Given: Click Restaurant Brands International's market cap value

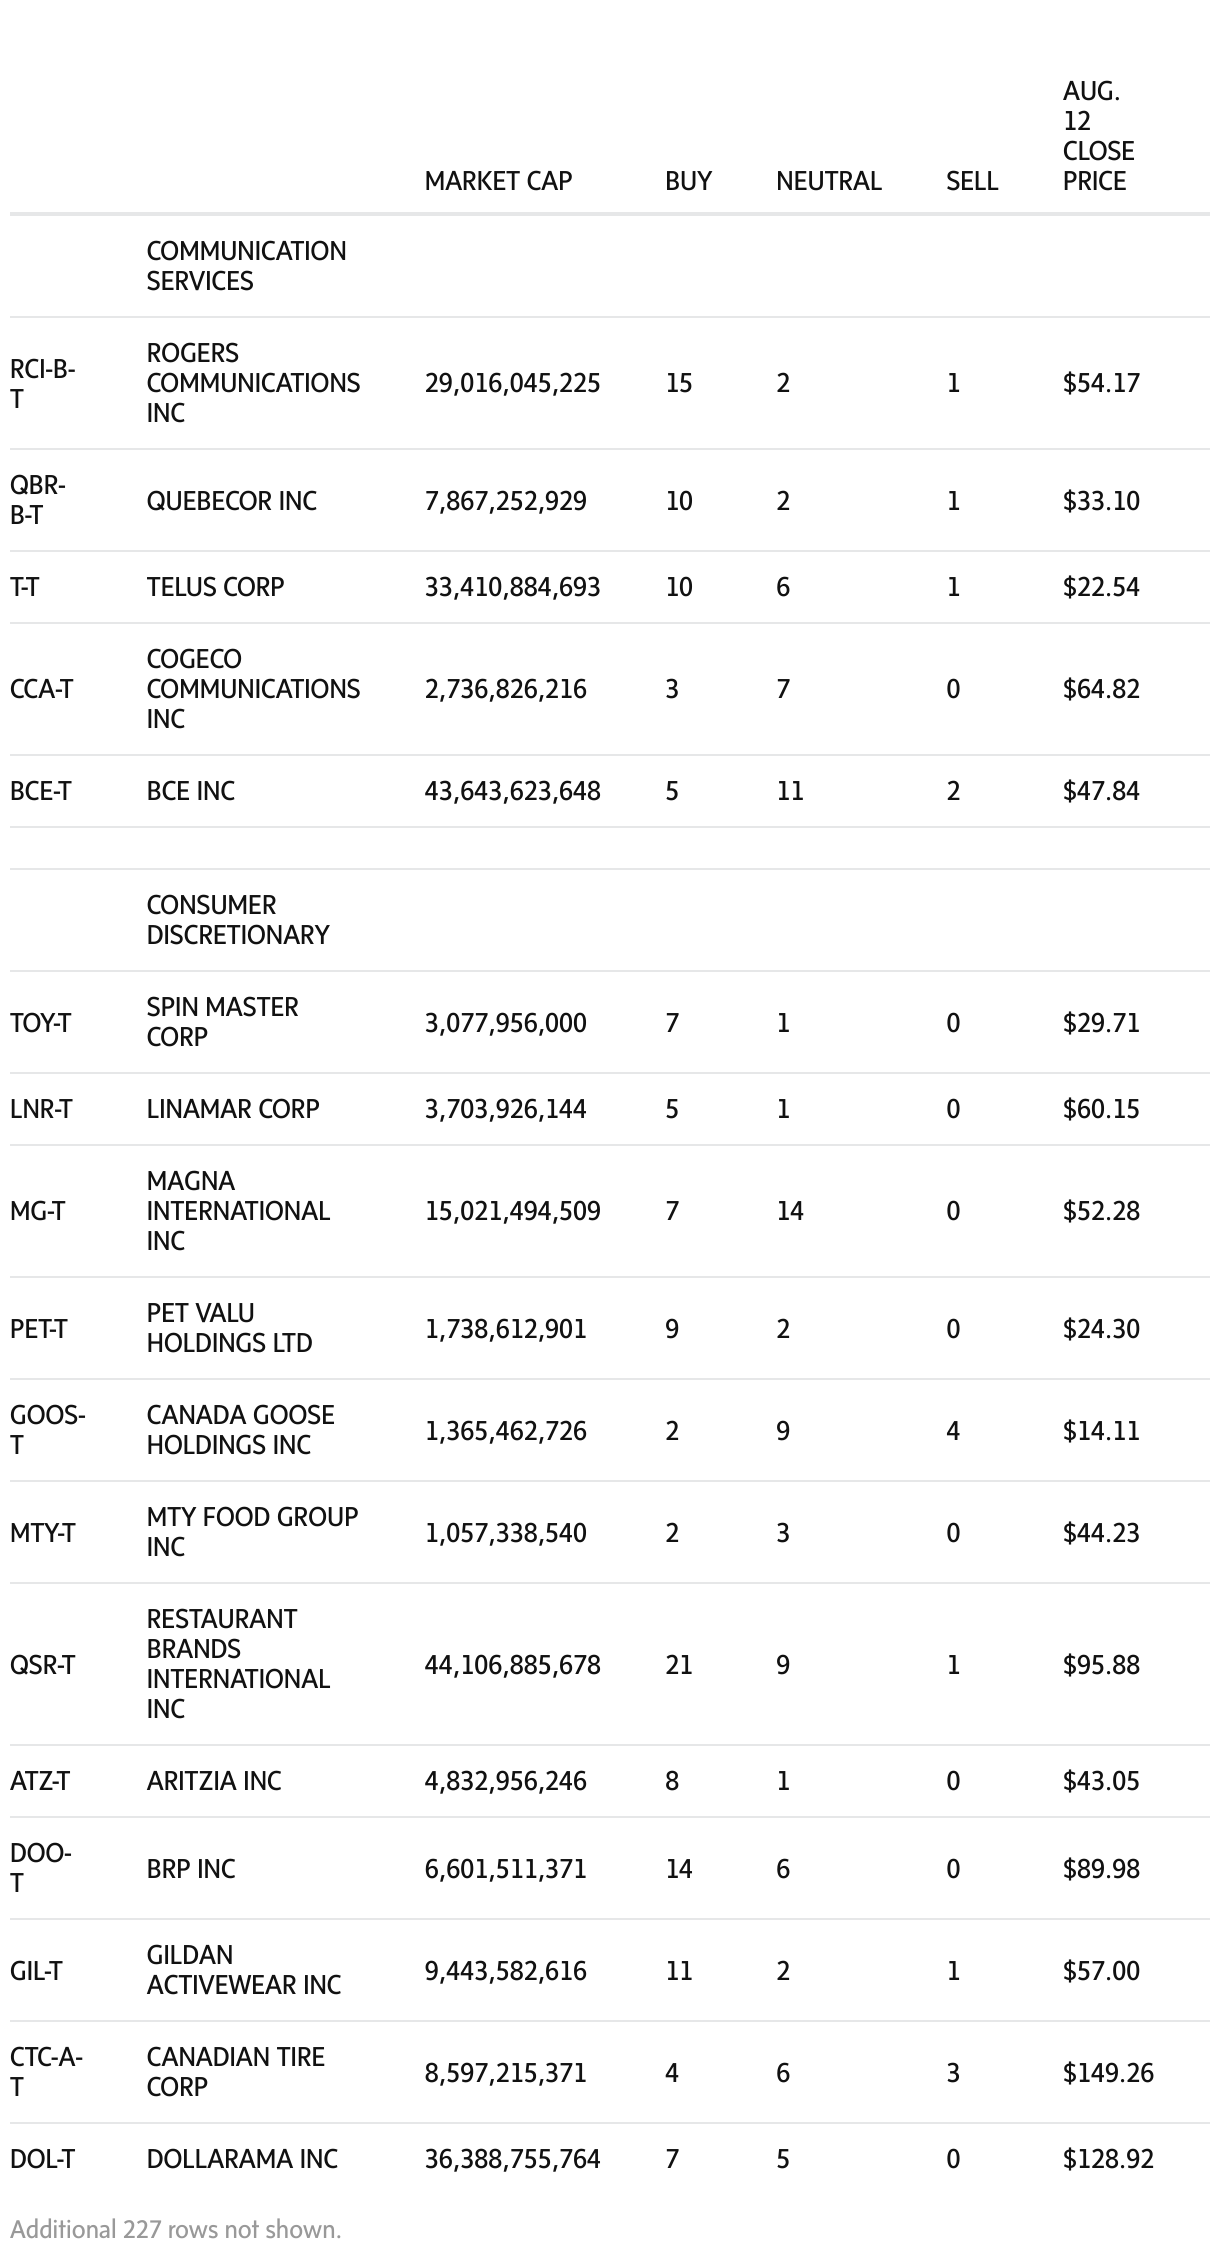Looking at the screenshot, I should (512, 1665).
